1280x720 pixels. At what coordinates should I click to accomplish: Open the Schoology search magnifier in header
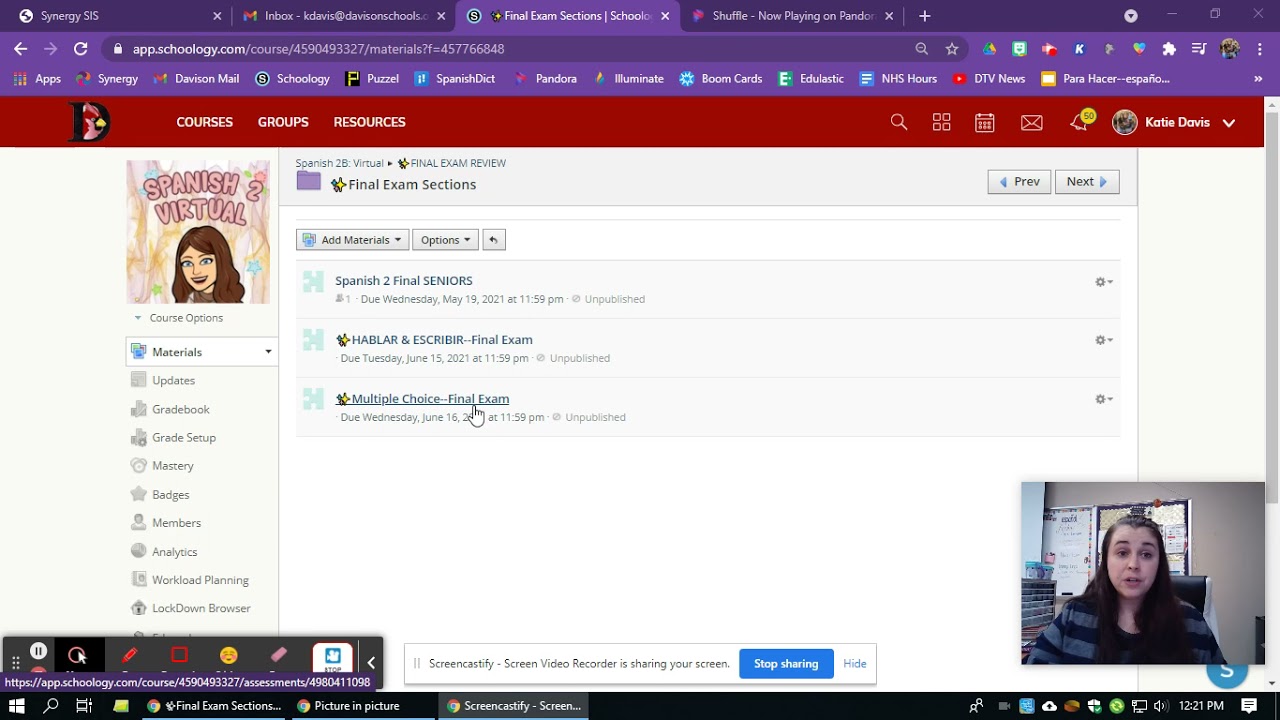pyautogui.click(x=899, y=122)
